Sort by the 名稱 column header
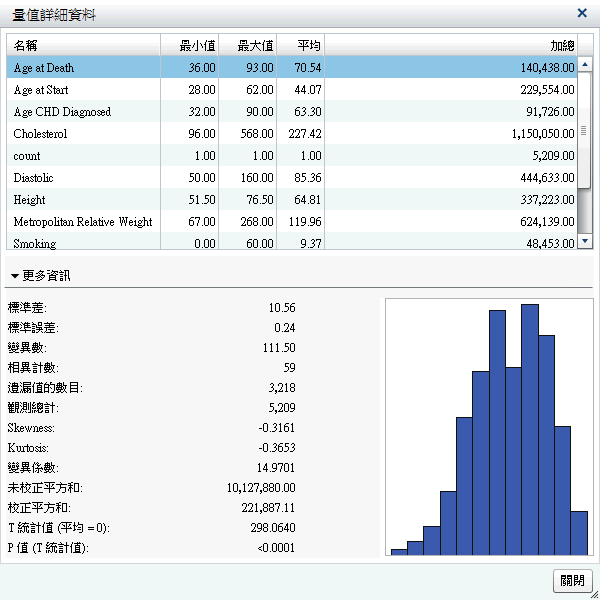Image resolution: width=600 pixels, height=600 pixels. [x=83, y=45]
